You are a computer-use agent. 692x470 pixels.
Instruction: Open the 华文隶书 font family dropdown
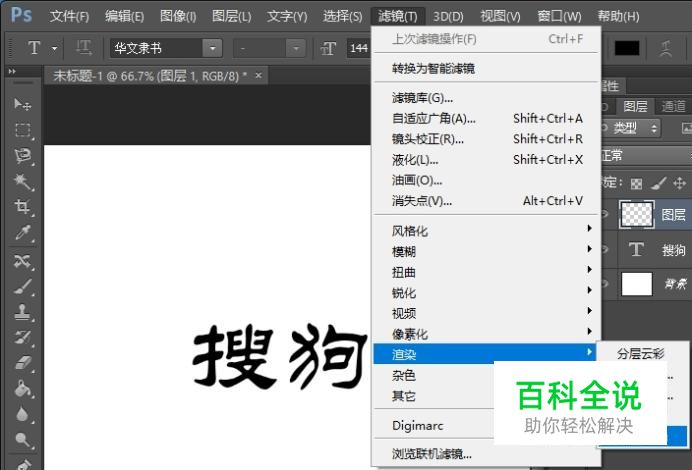[x=212, y=48]
